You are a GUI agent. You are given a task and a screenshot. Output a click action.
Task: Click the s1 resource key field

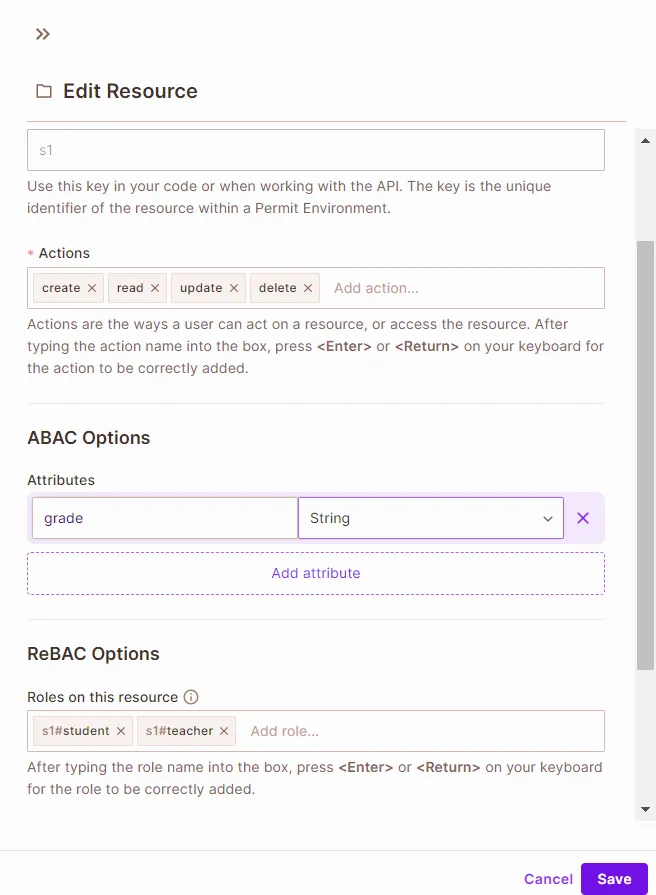click(x=316, y=150)
